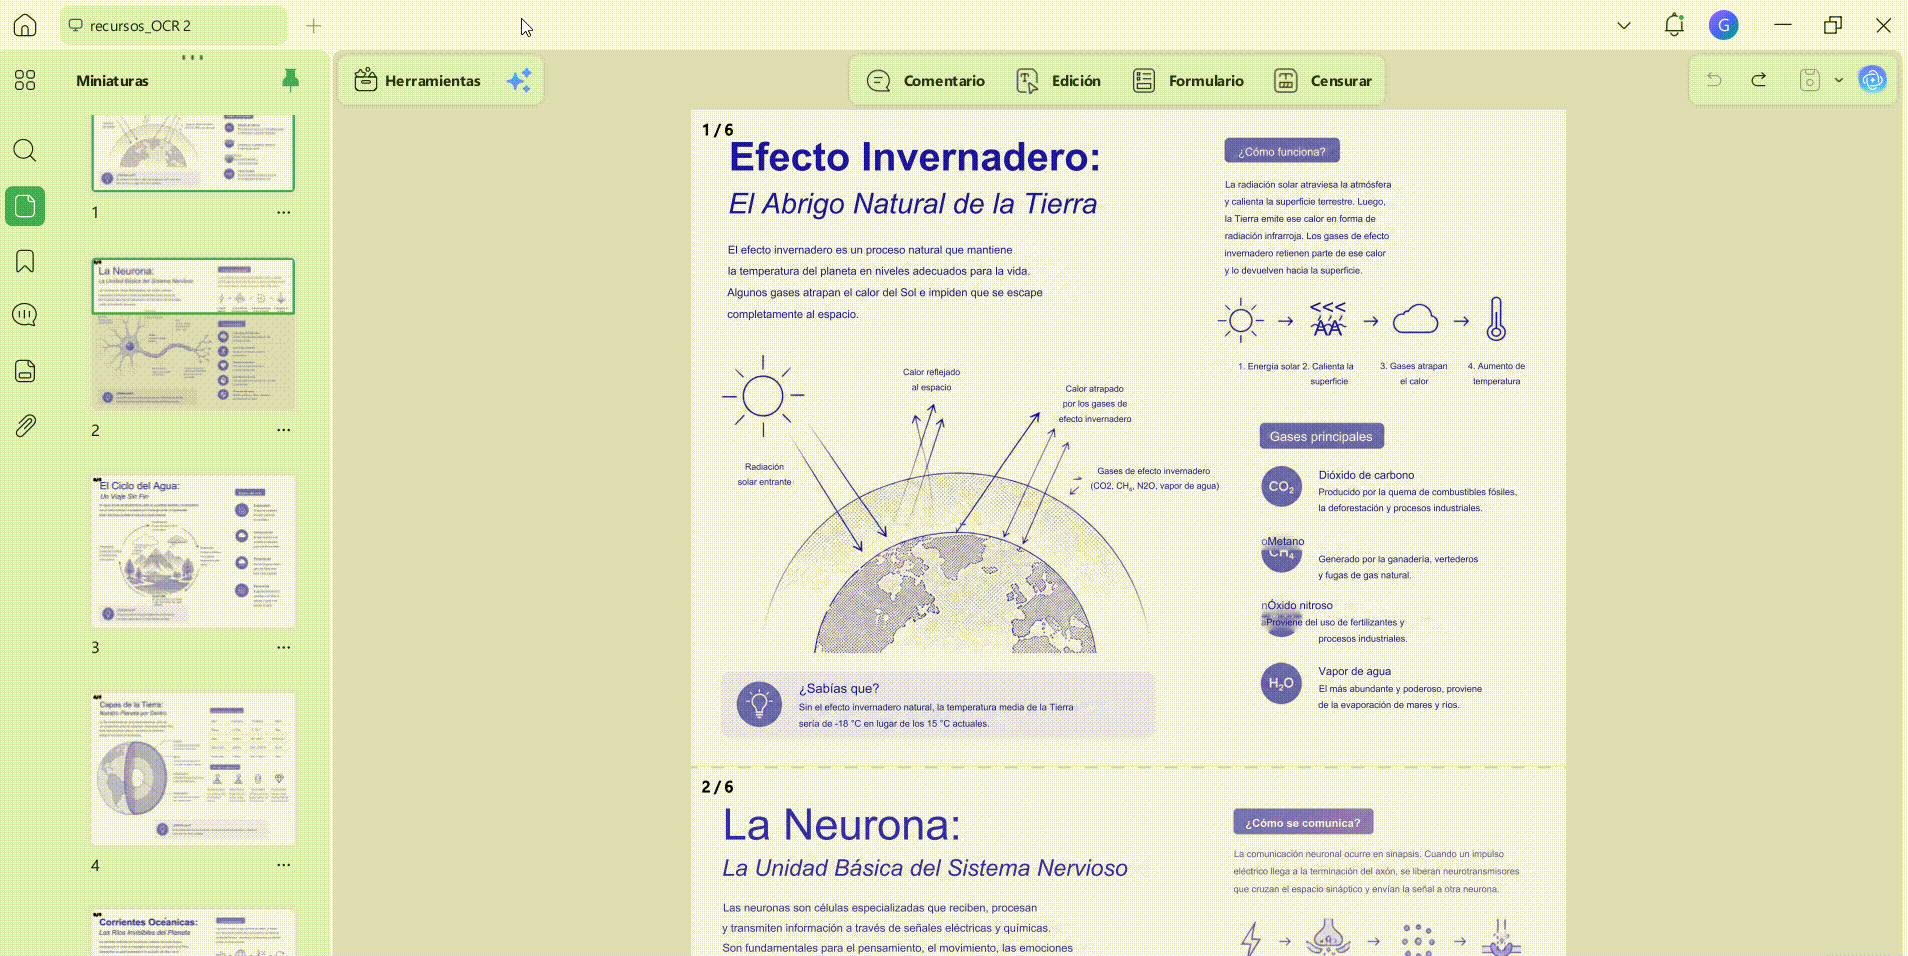Open options menu for thumbnail 1
Image resolution: width=1908 pixels, height=956 pixels.
(284, 212)
